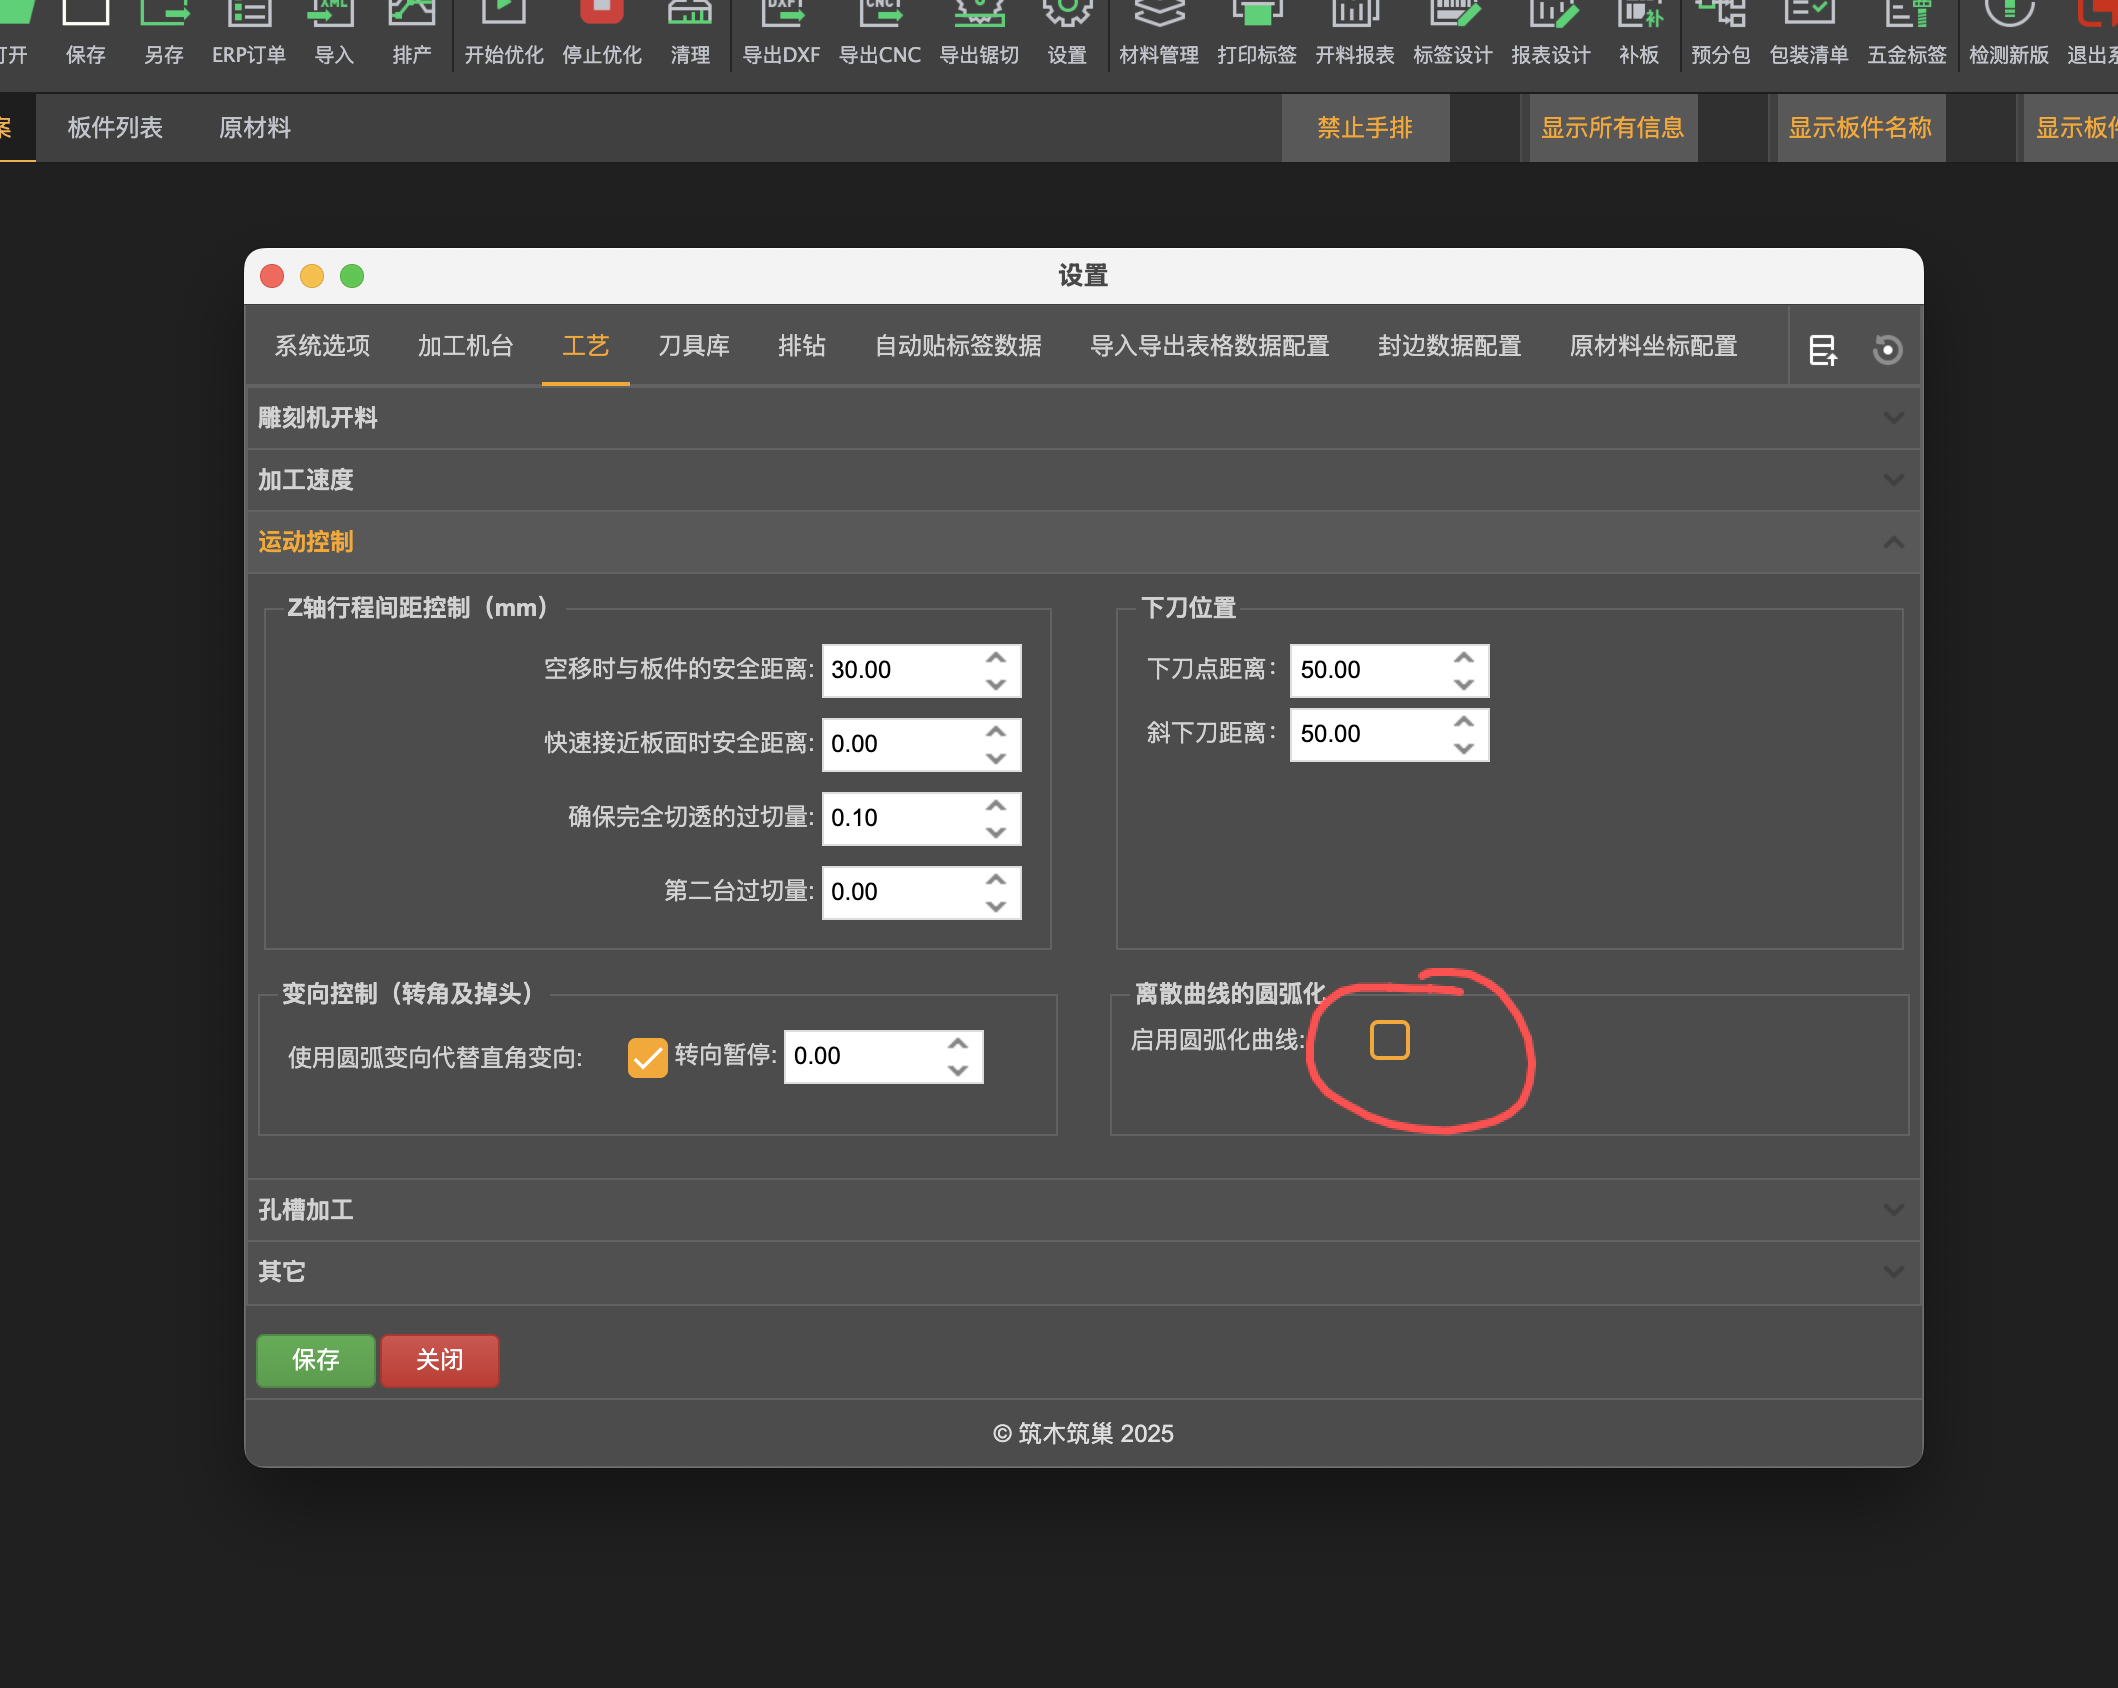
Task: Enable 启用圆弧化曲线 checkbox
Action: (x=1388, y=1040)
